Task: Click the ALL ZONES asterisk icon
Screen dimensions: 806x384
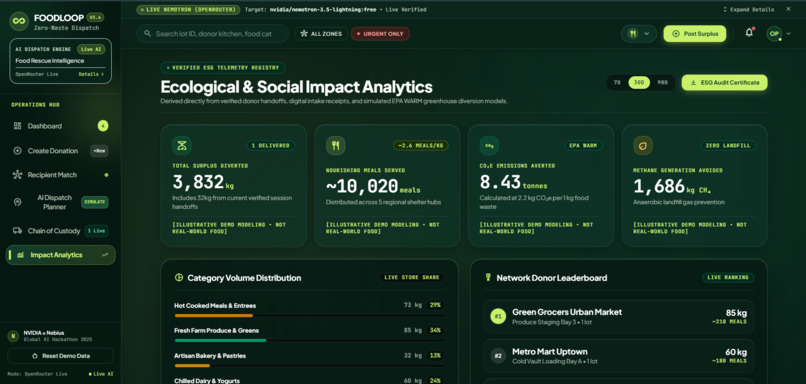Action: click(x=304, y=33)
